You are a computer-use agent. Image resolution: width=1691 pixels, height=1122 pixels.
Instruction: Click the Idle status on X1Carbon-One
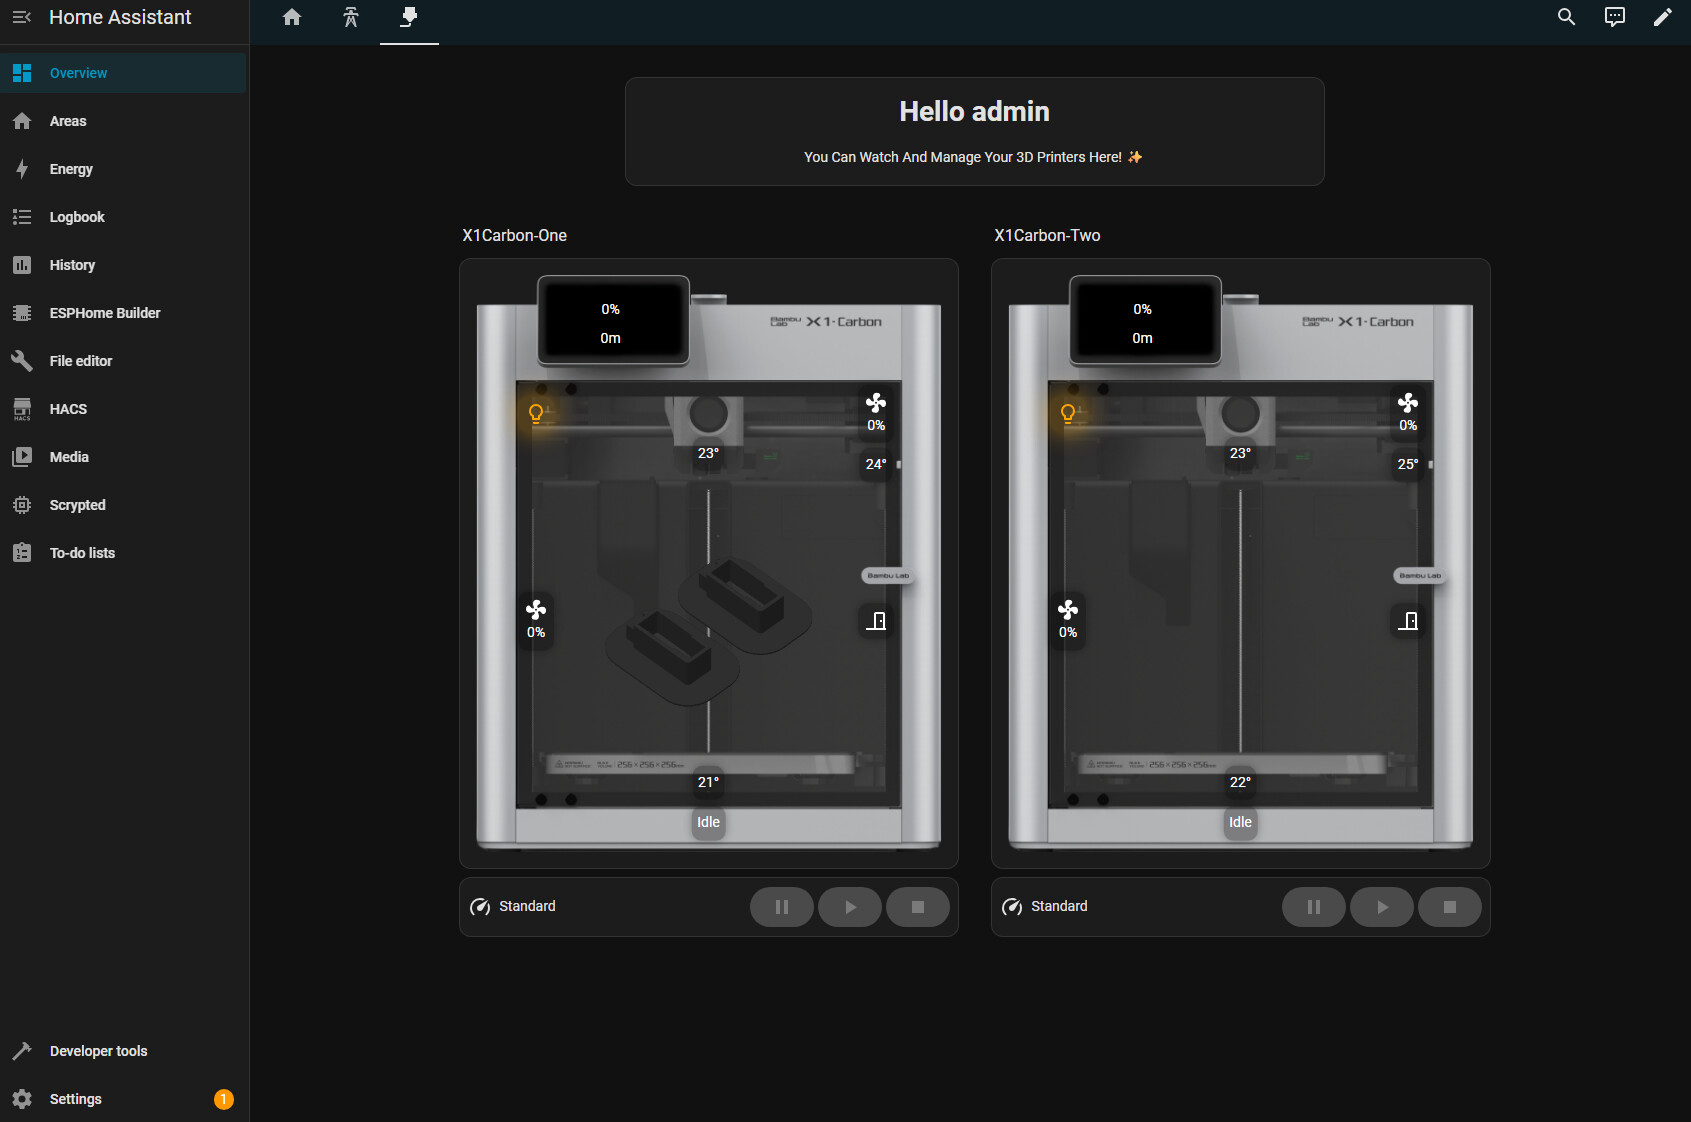pyautogui.click(x=708, y=822)
